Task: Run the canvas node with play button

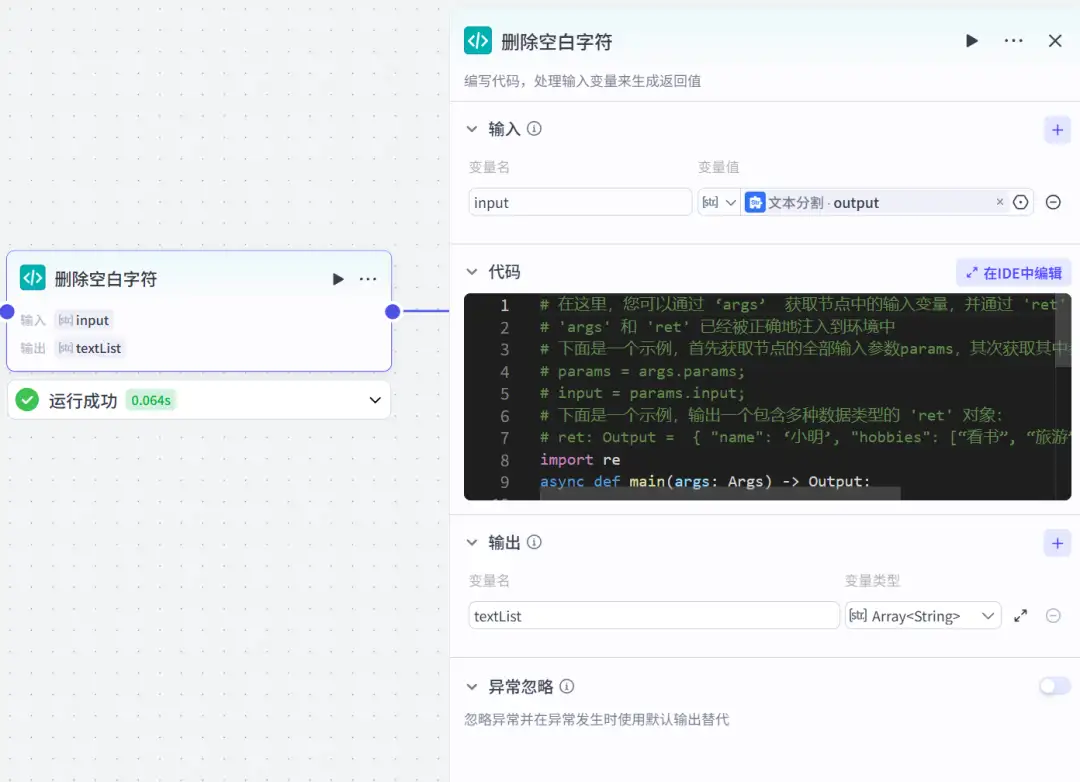Action: [x=338, y=279]
